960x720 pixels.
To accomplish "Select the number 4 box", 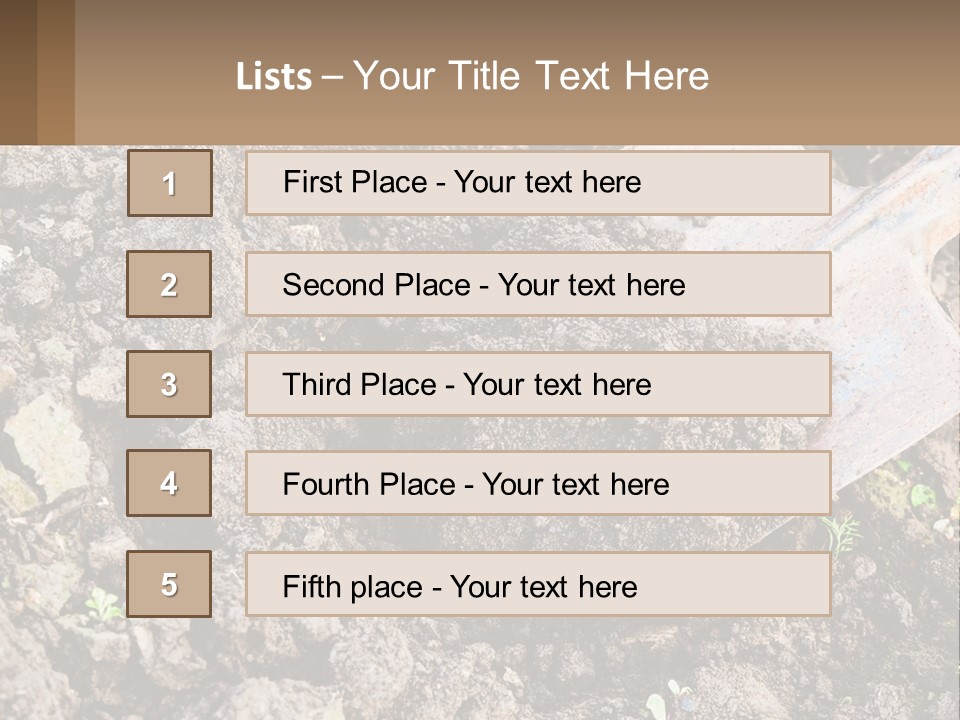I will pos(169,483).
